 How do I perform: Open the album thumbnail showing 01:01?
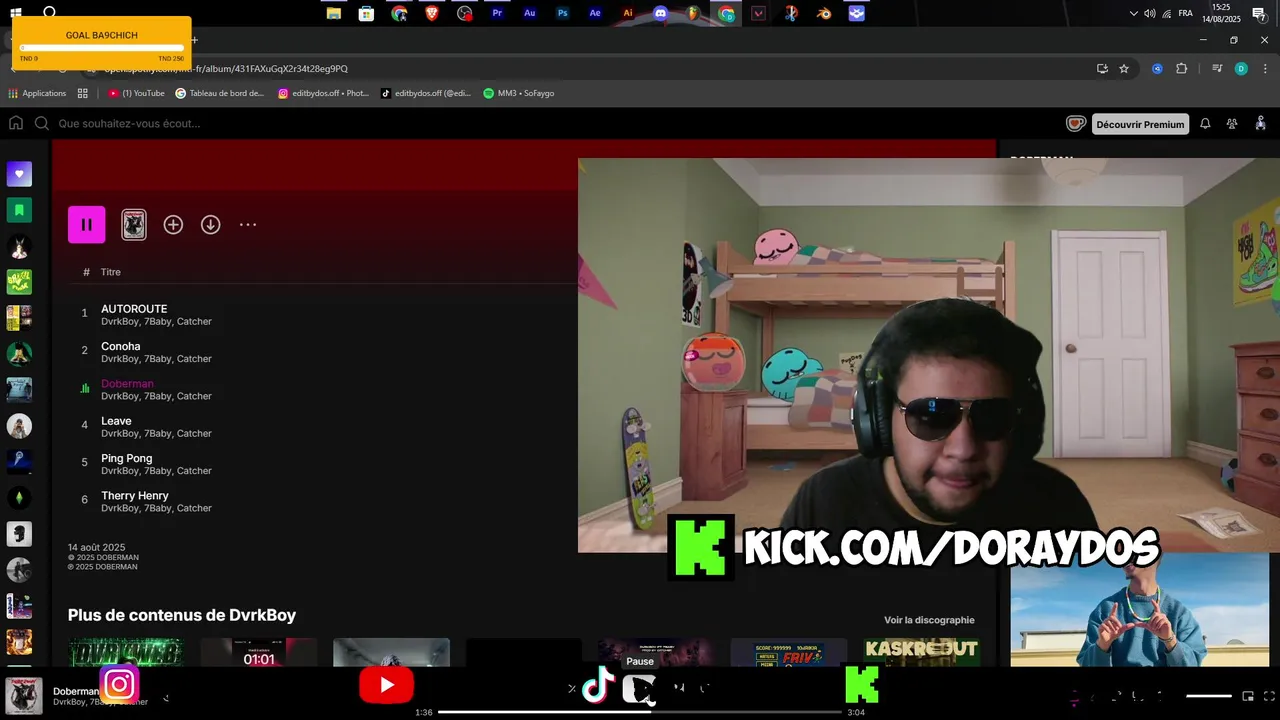(x=259, y=652)
